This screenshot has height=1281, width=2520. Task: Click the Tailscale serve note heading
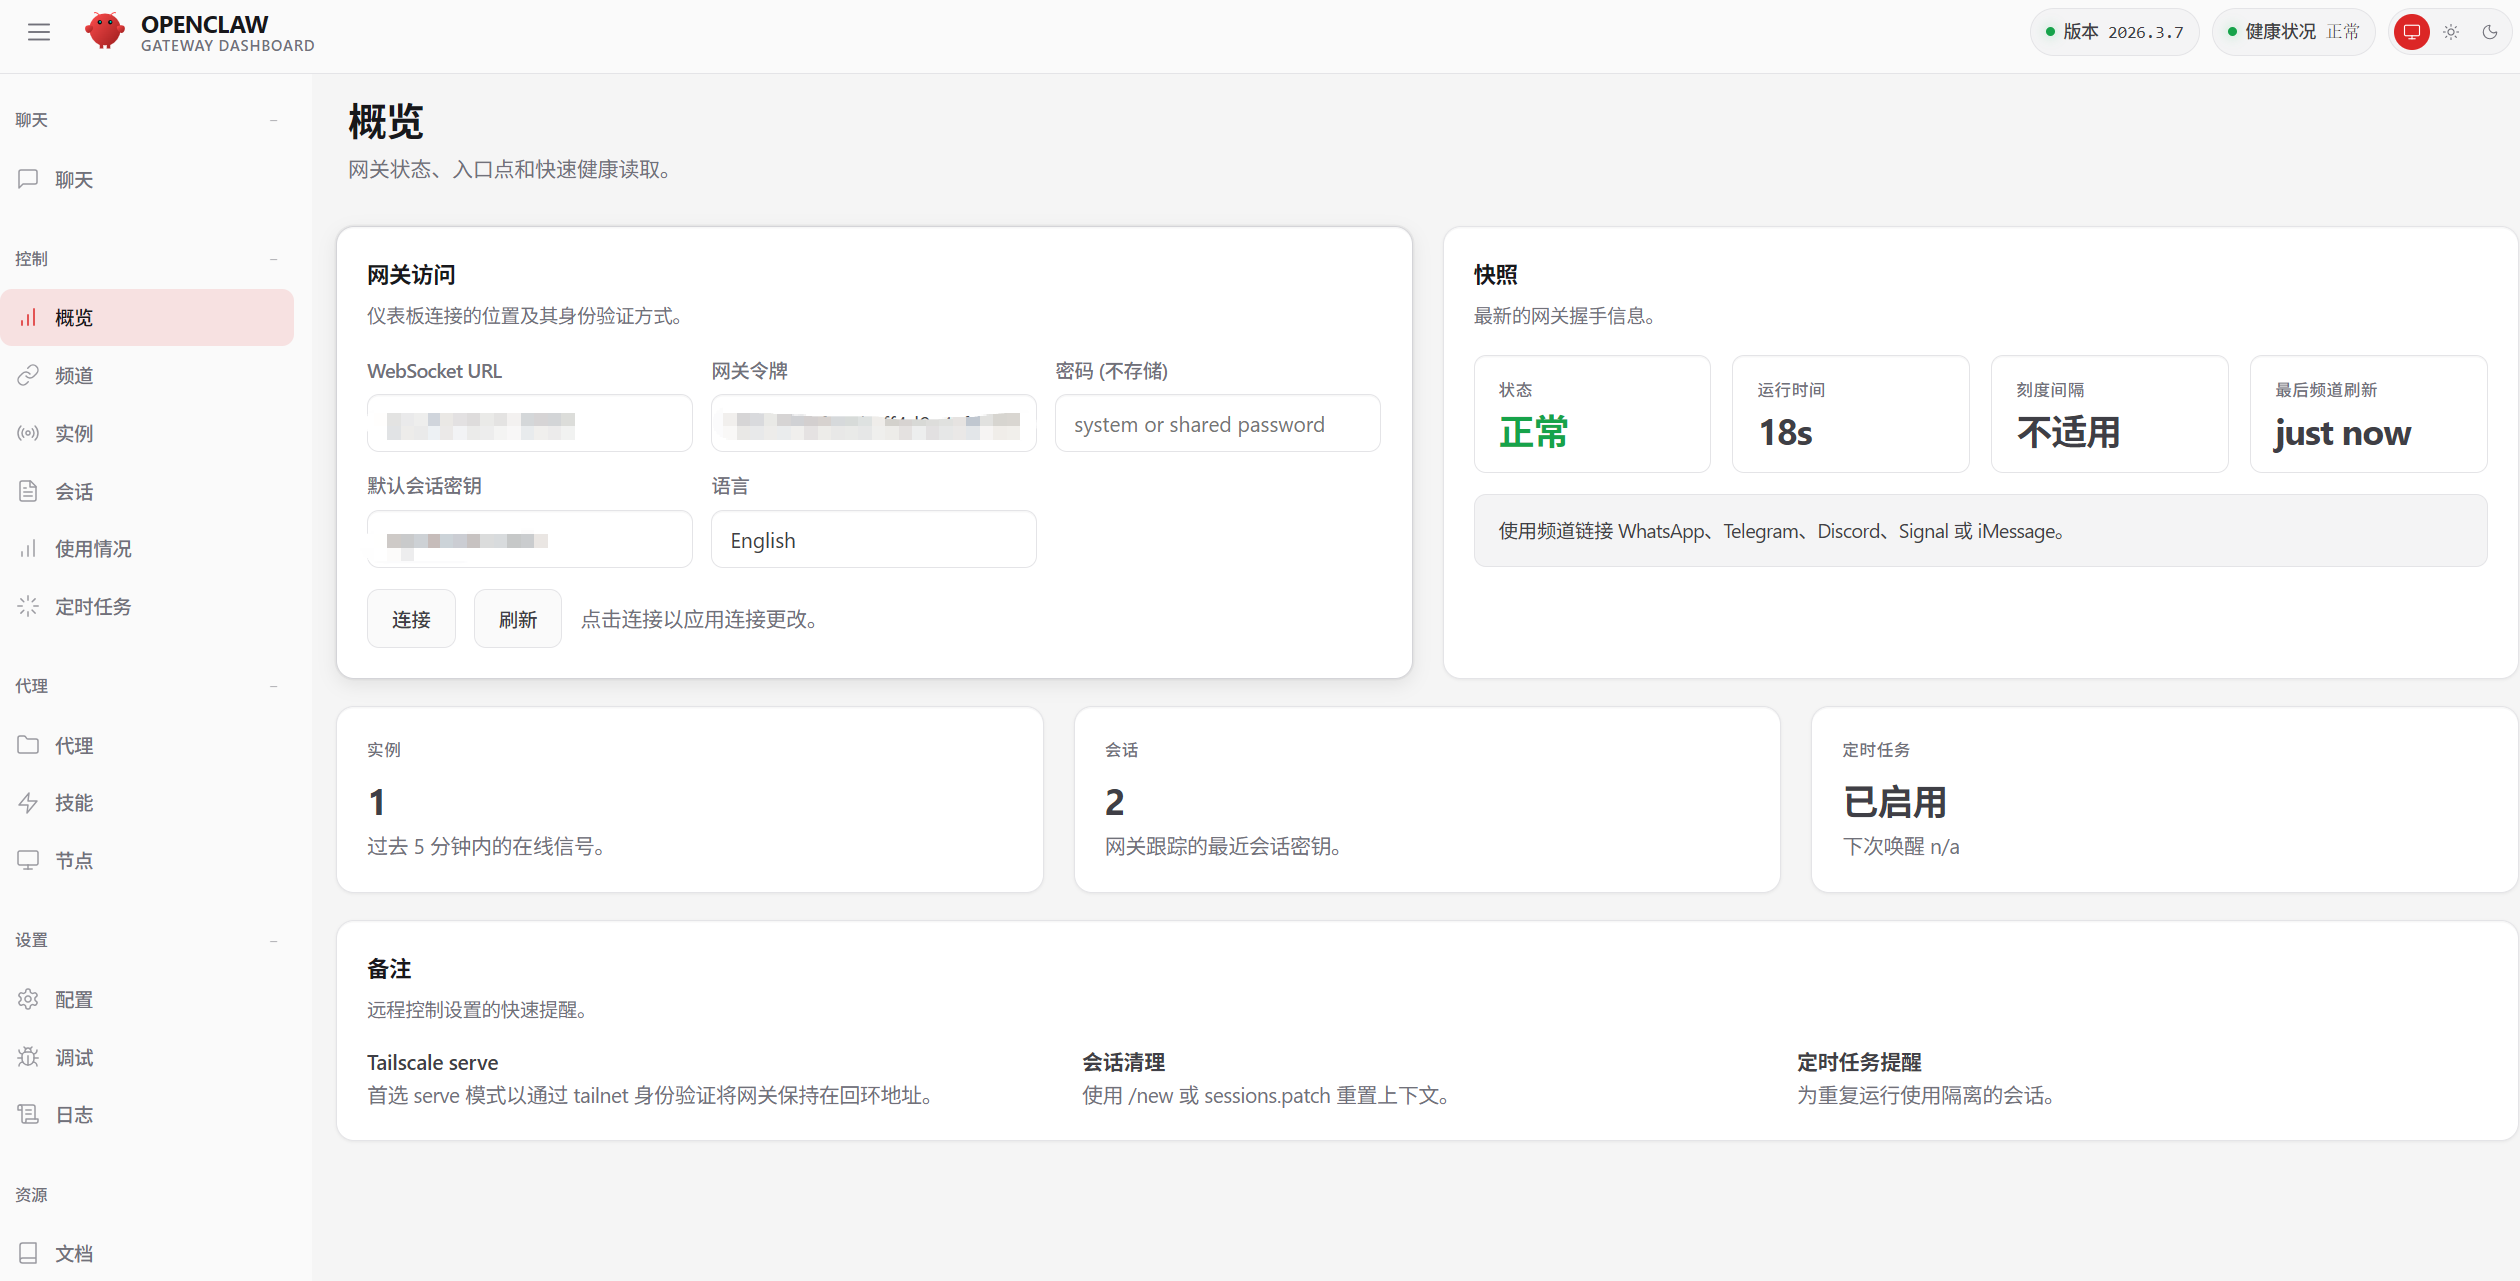coord(432,1062)
